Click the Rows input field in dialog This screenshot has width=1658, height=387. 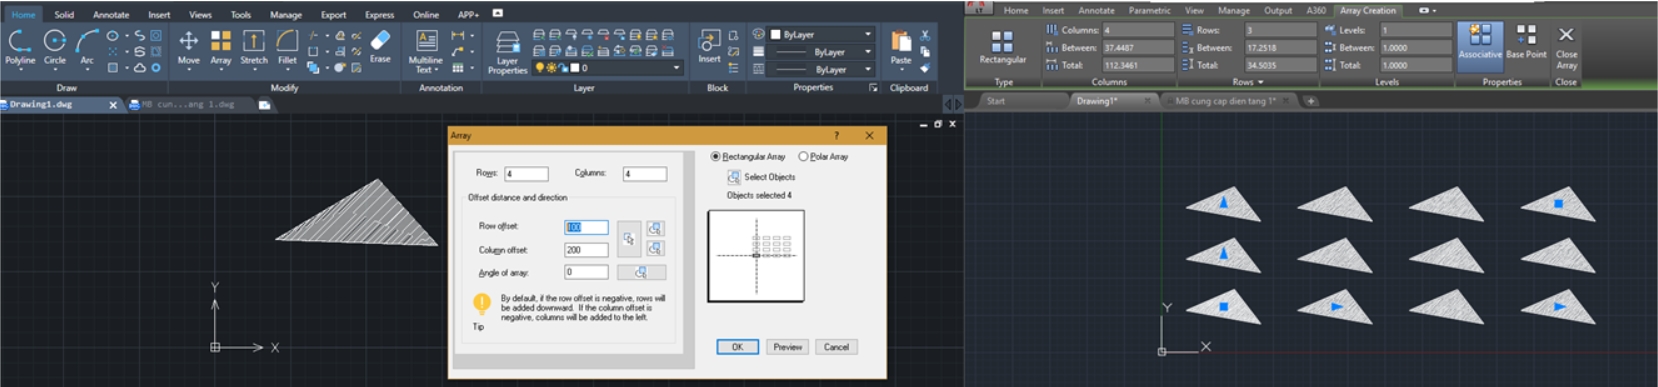526,174
